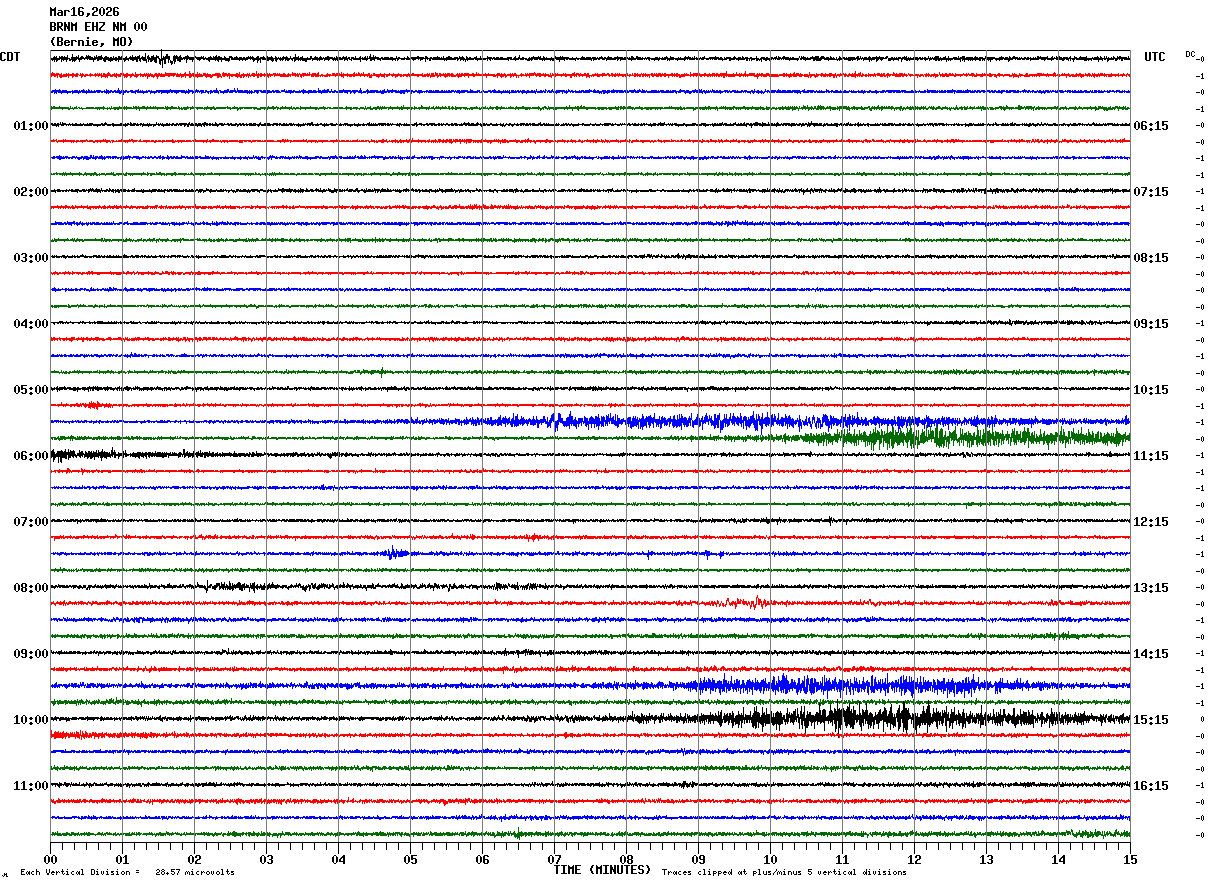Select the station code text BRNM EHZ NM 00
The height and width of the screenshot is (886, 1210).
[x=98, y=27]
